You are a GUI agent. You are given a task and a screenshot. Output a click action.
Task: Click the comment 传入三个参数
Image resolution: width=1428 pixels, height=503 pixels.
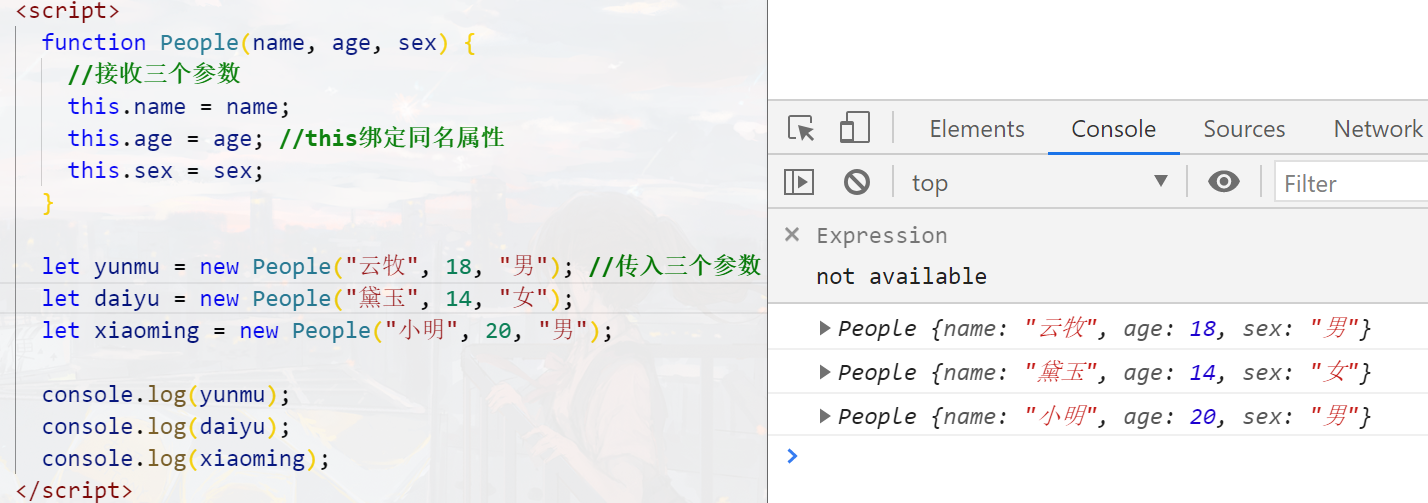tap(676, 266)
